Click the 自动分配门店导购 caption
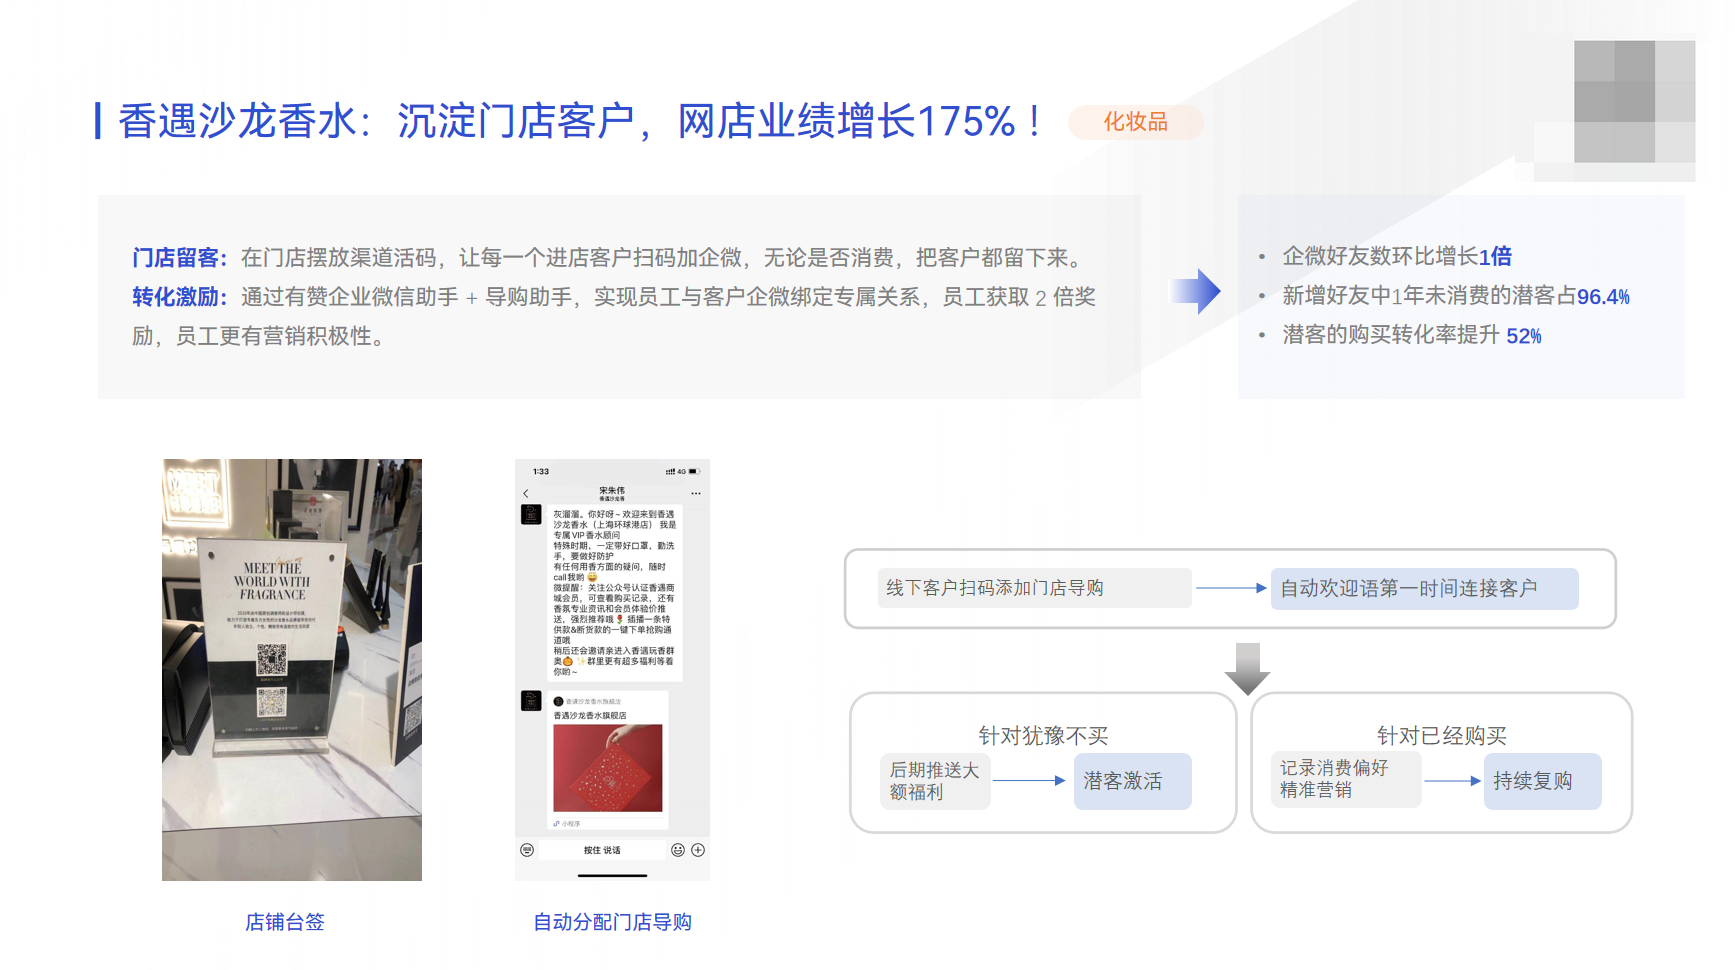This screenshot has height=970, width=1735. coord(612,922)
